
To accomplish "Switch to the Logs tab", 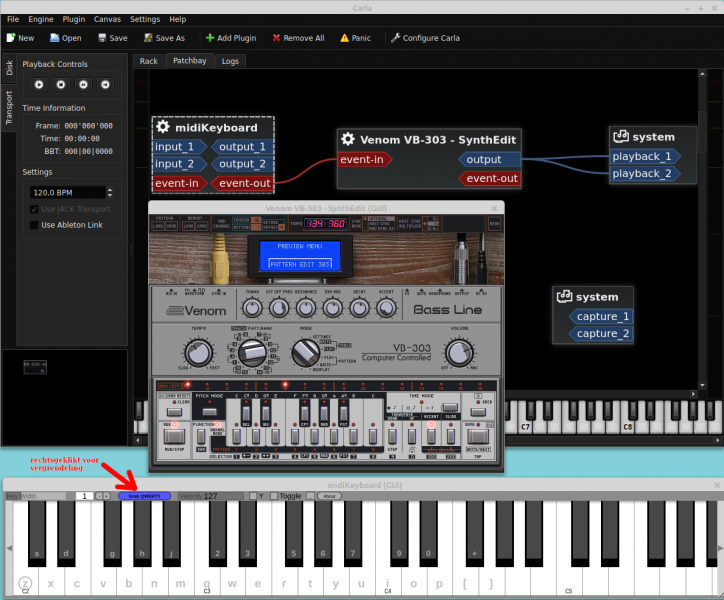I will (230, 61).
